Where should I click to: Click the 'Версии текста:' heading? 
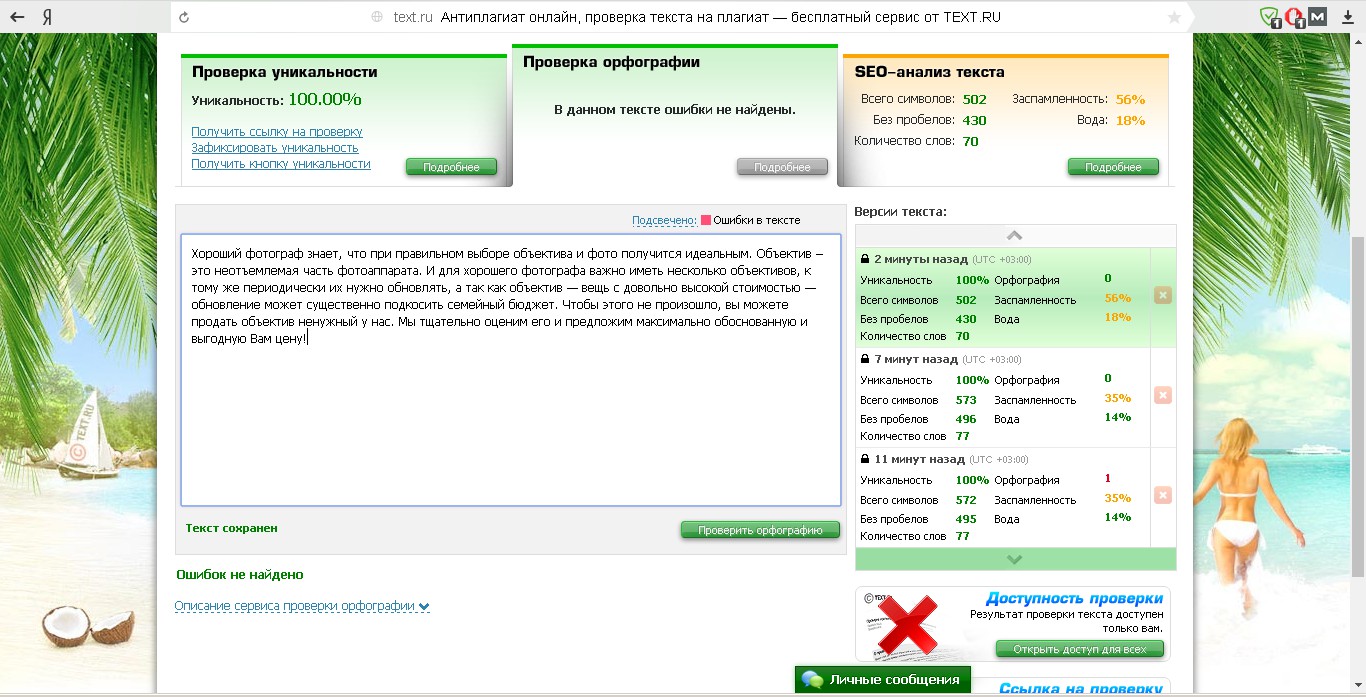click(900, 212)
